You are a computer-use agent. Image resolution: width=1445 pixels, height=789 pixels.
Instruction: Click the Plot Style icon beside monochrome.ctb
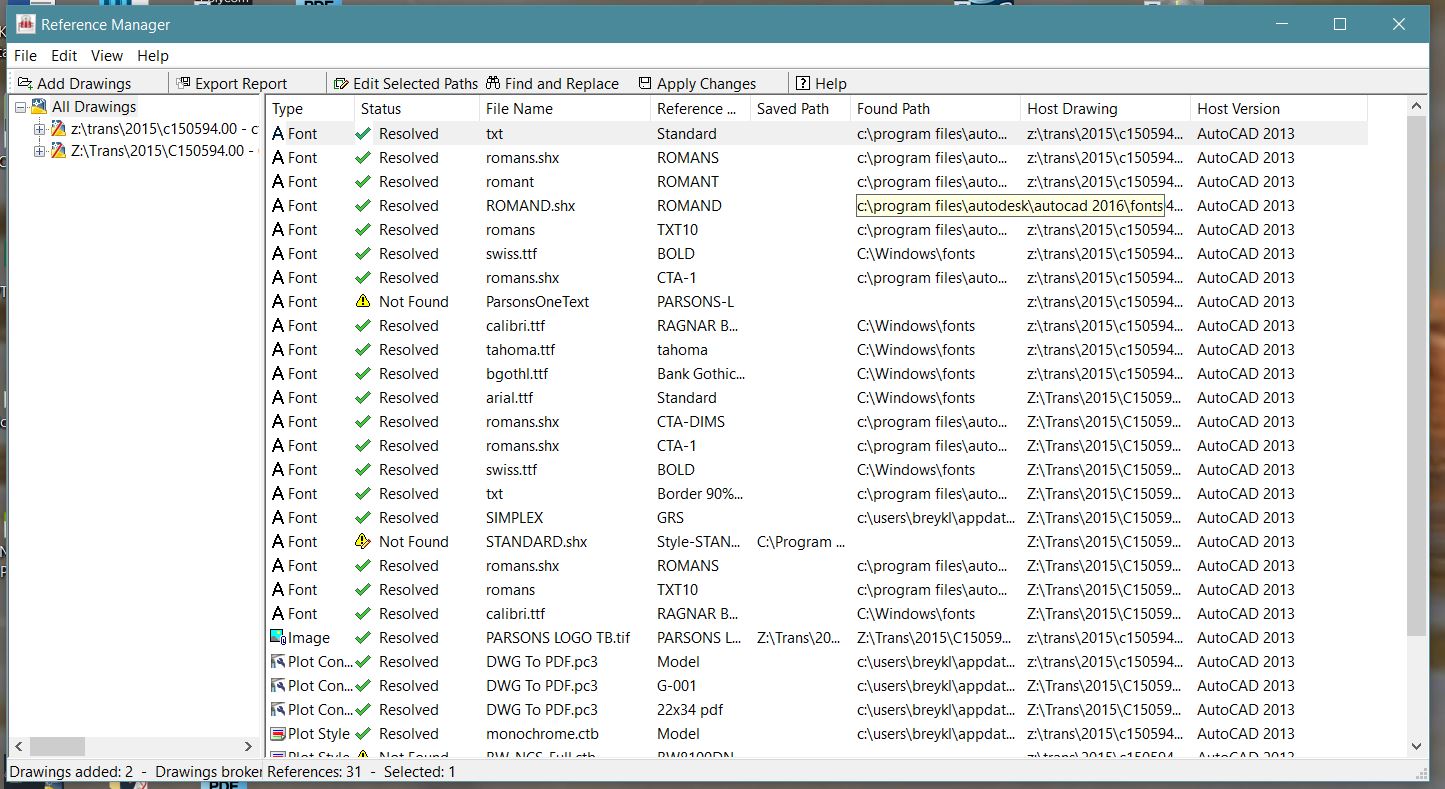277,733
